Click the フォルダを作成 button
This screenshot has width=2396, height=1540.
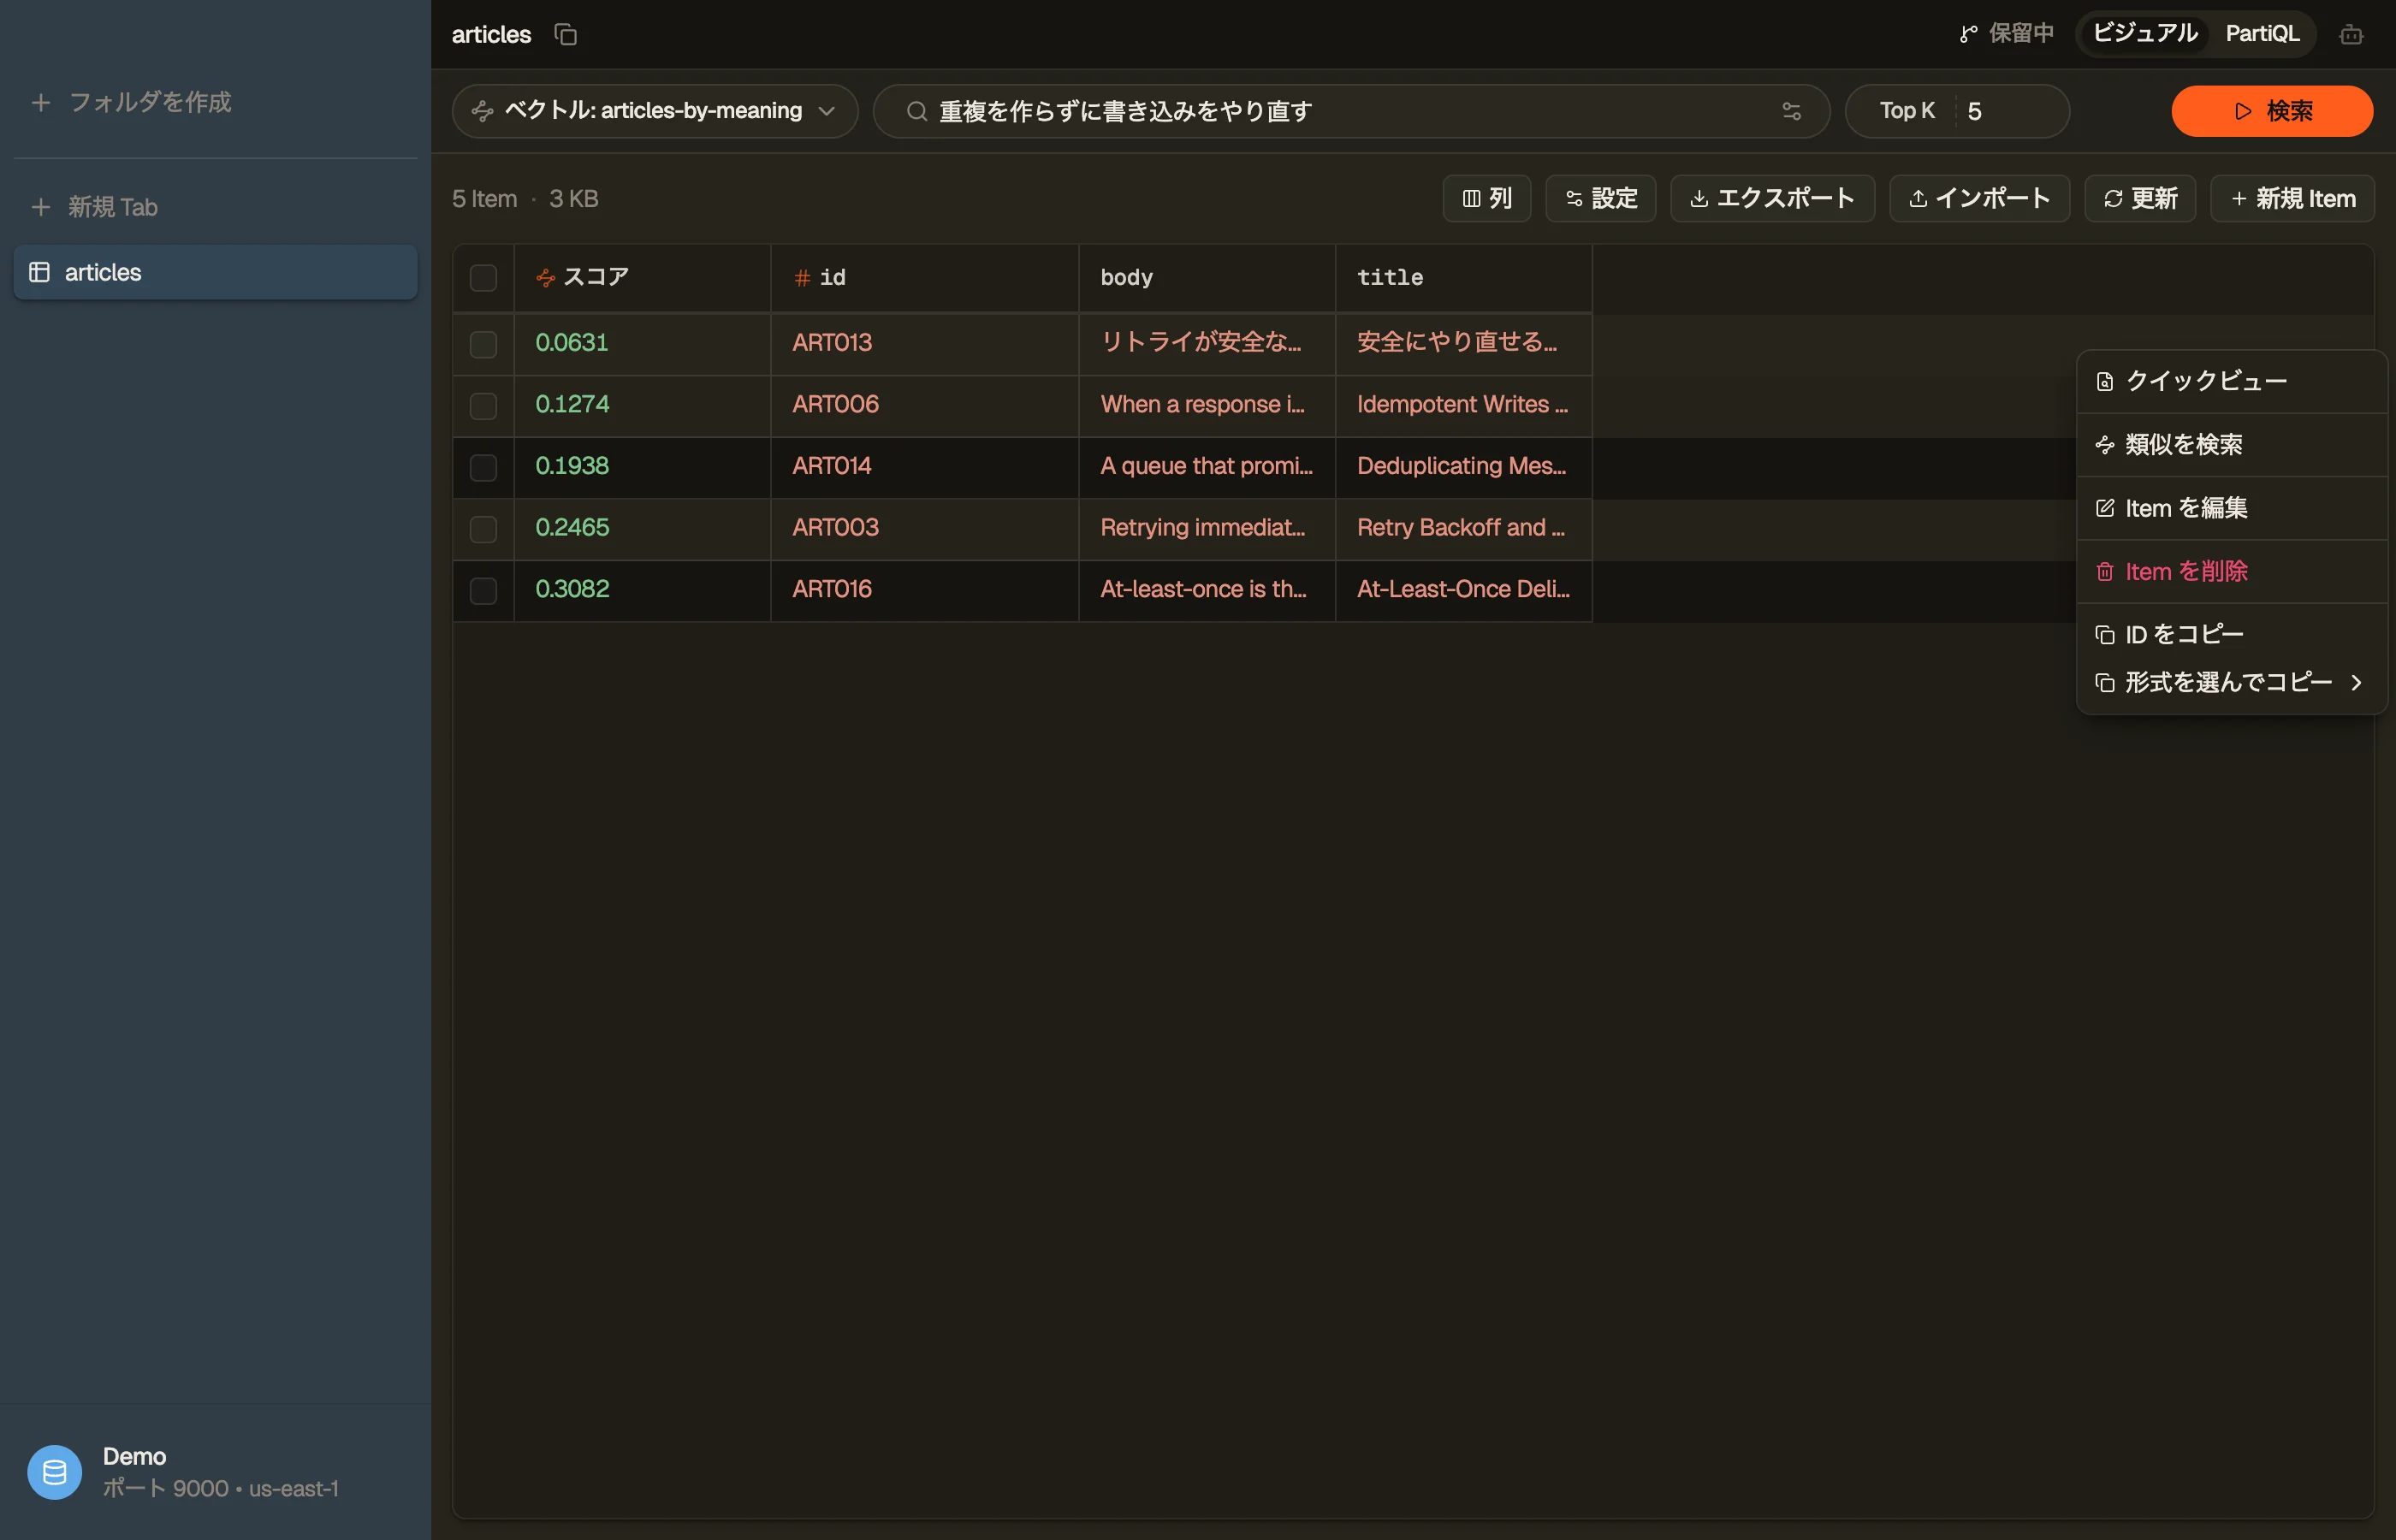coord(131,102)
